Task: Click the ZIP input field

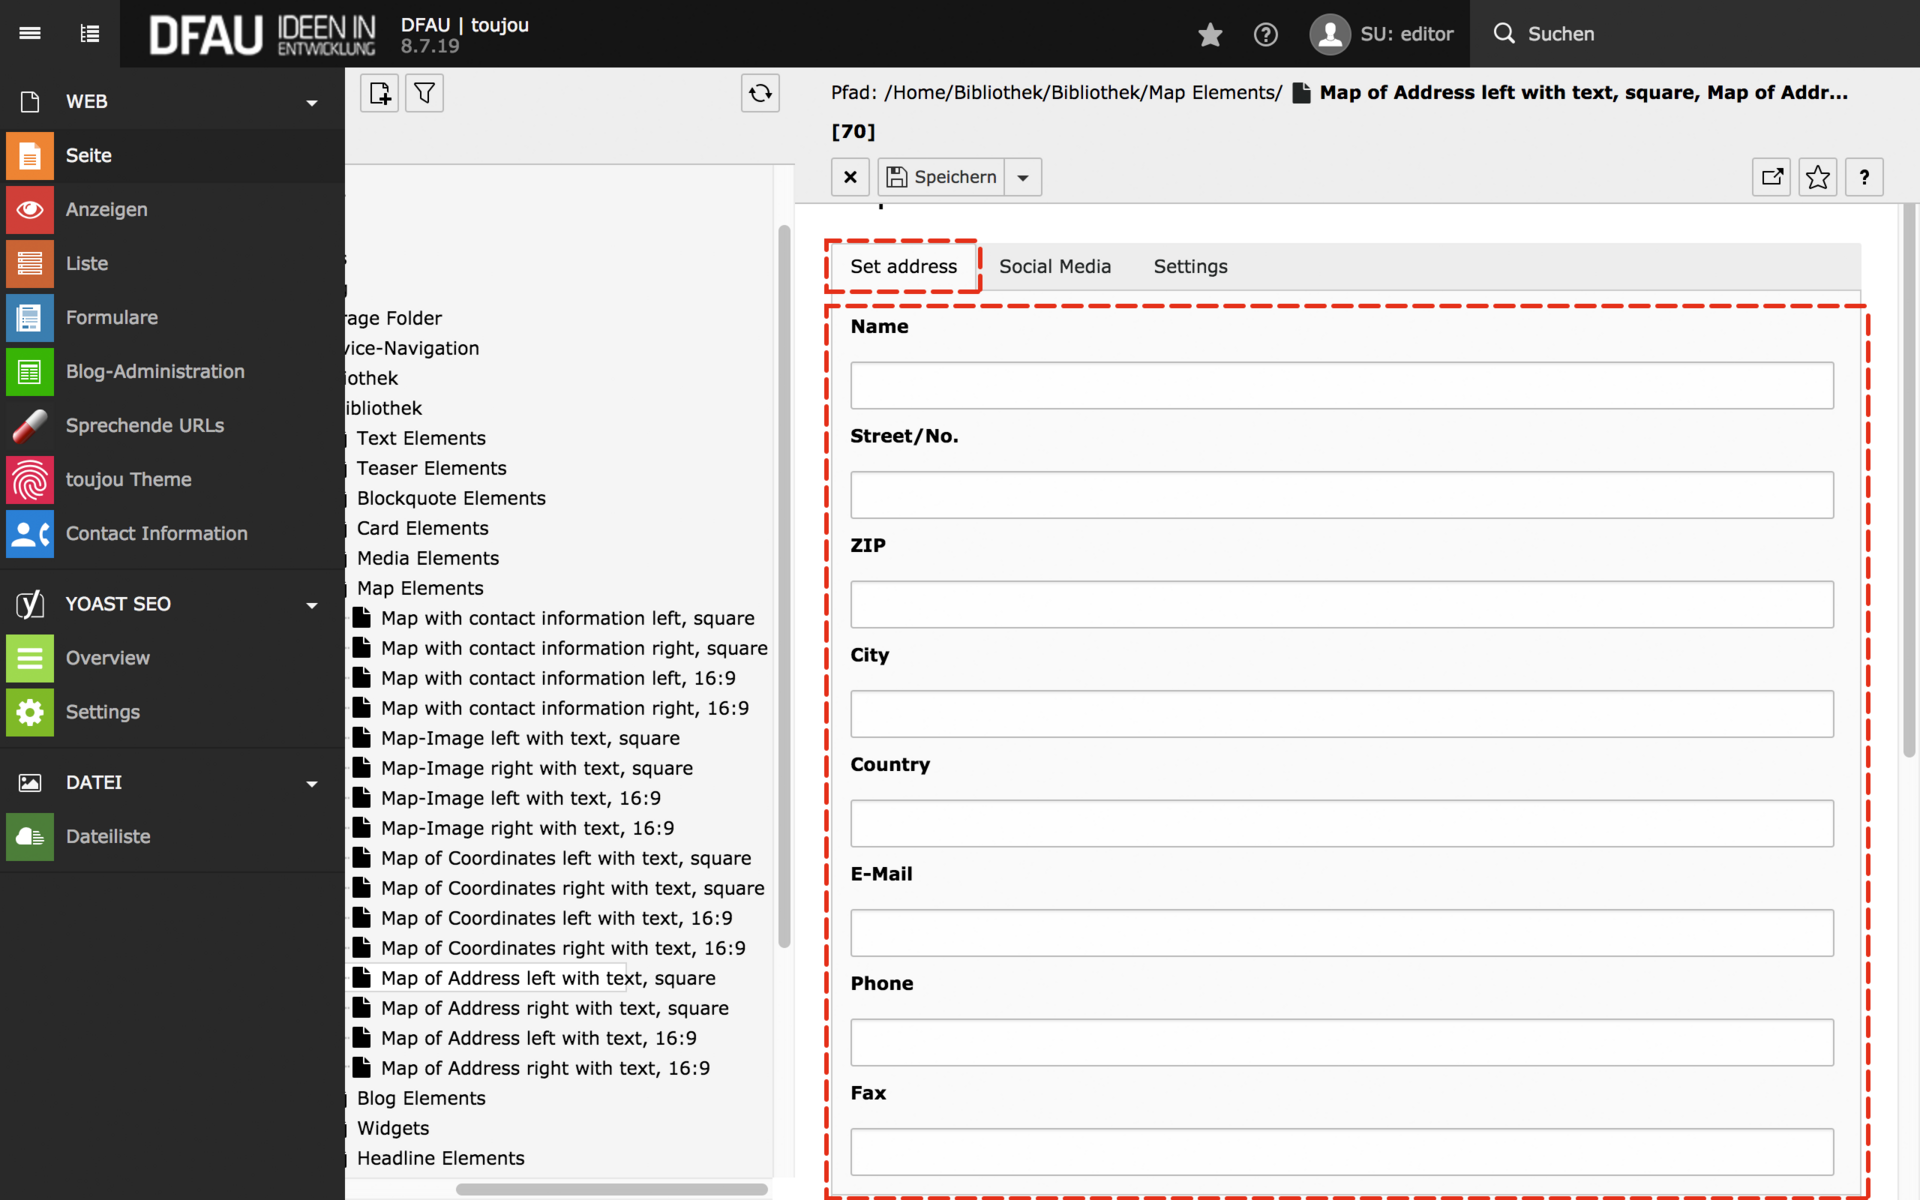Action: coord(1341,604)
